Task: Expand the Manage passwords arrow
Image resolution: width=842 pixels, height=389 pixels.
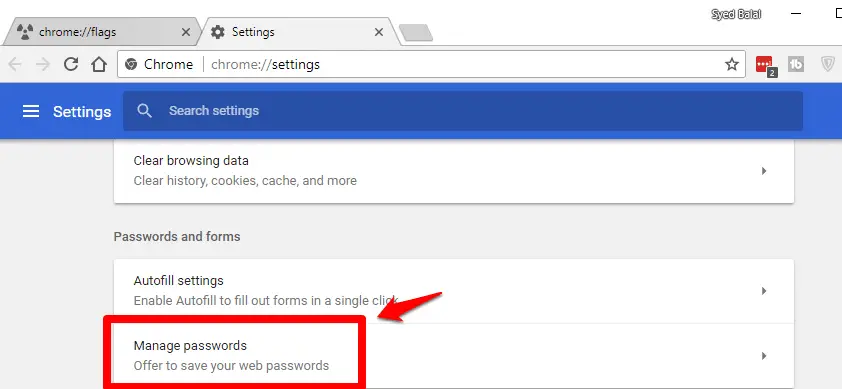Action: [x=764, y=356]
